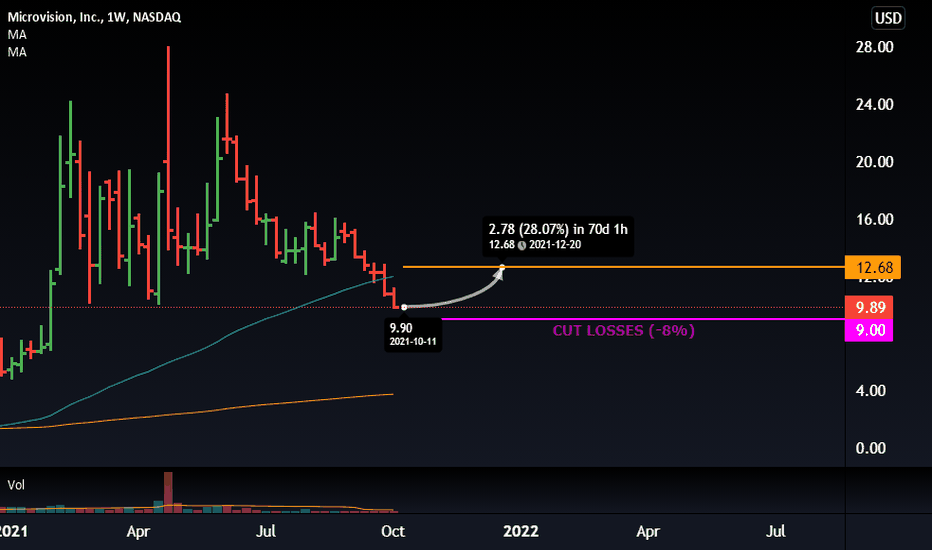Click the tallest red volume bar

(168, 492)
